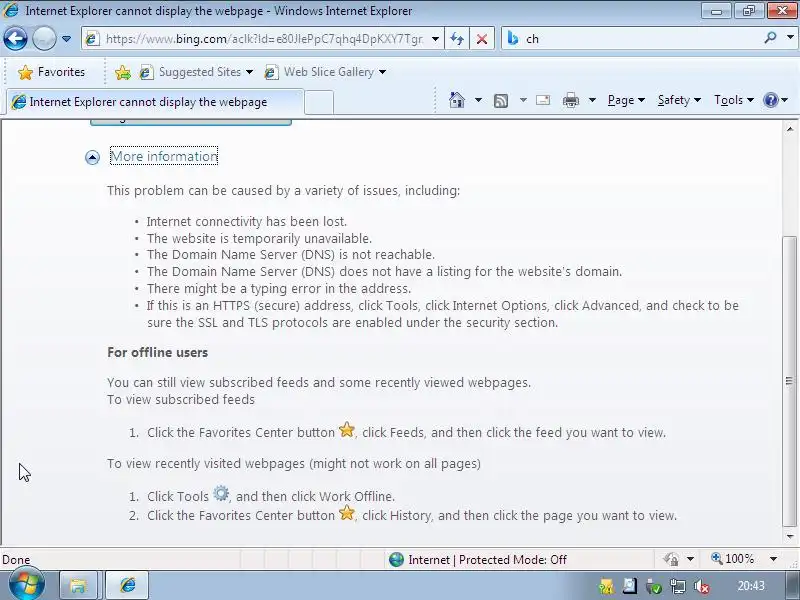Screen dimensions: 800x600
Task: Collapse the More information arrow toggle
Action: (x=92, y=157)
